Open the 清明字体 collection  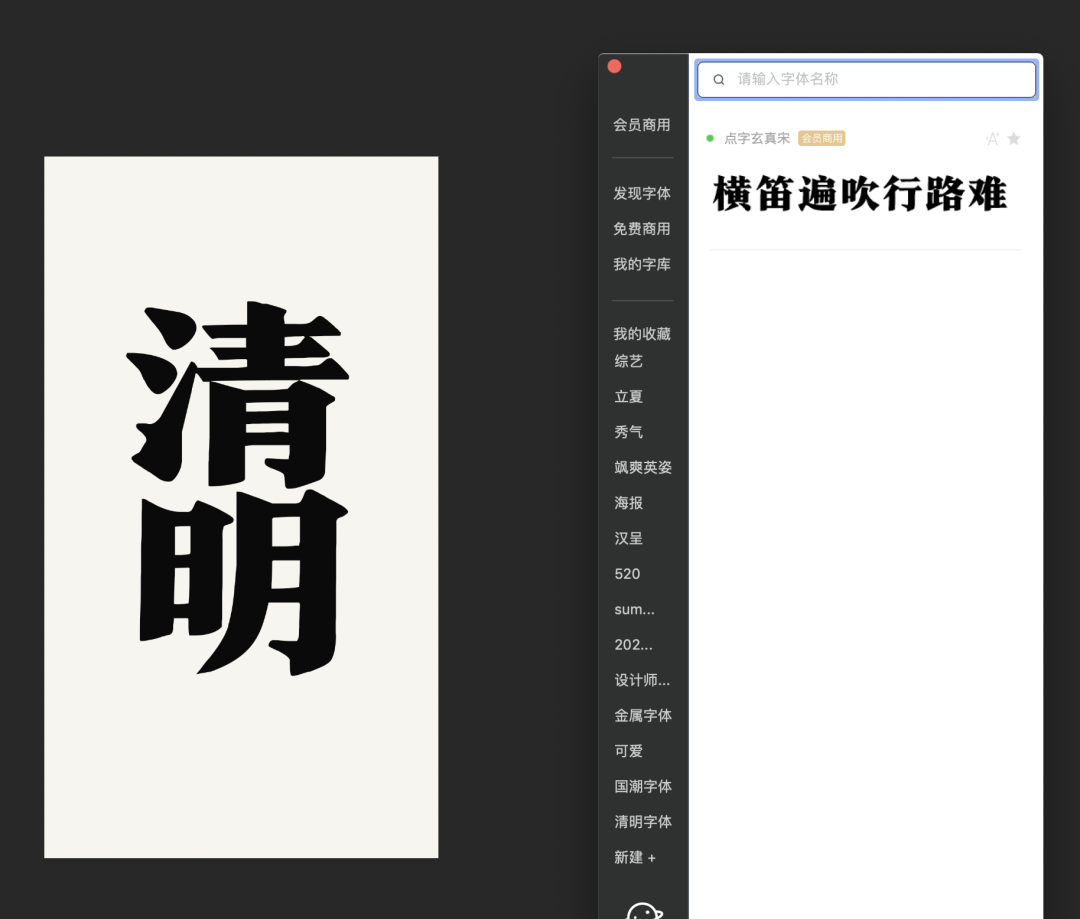(643, 822)
